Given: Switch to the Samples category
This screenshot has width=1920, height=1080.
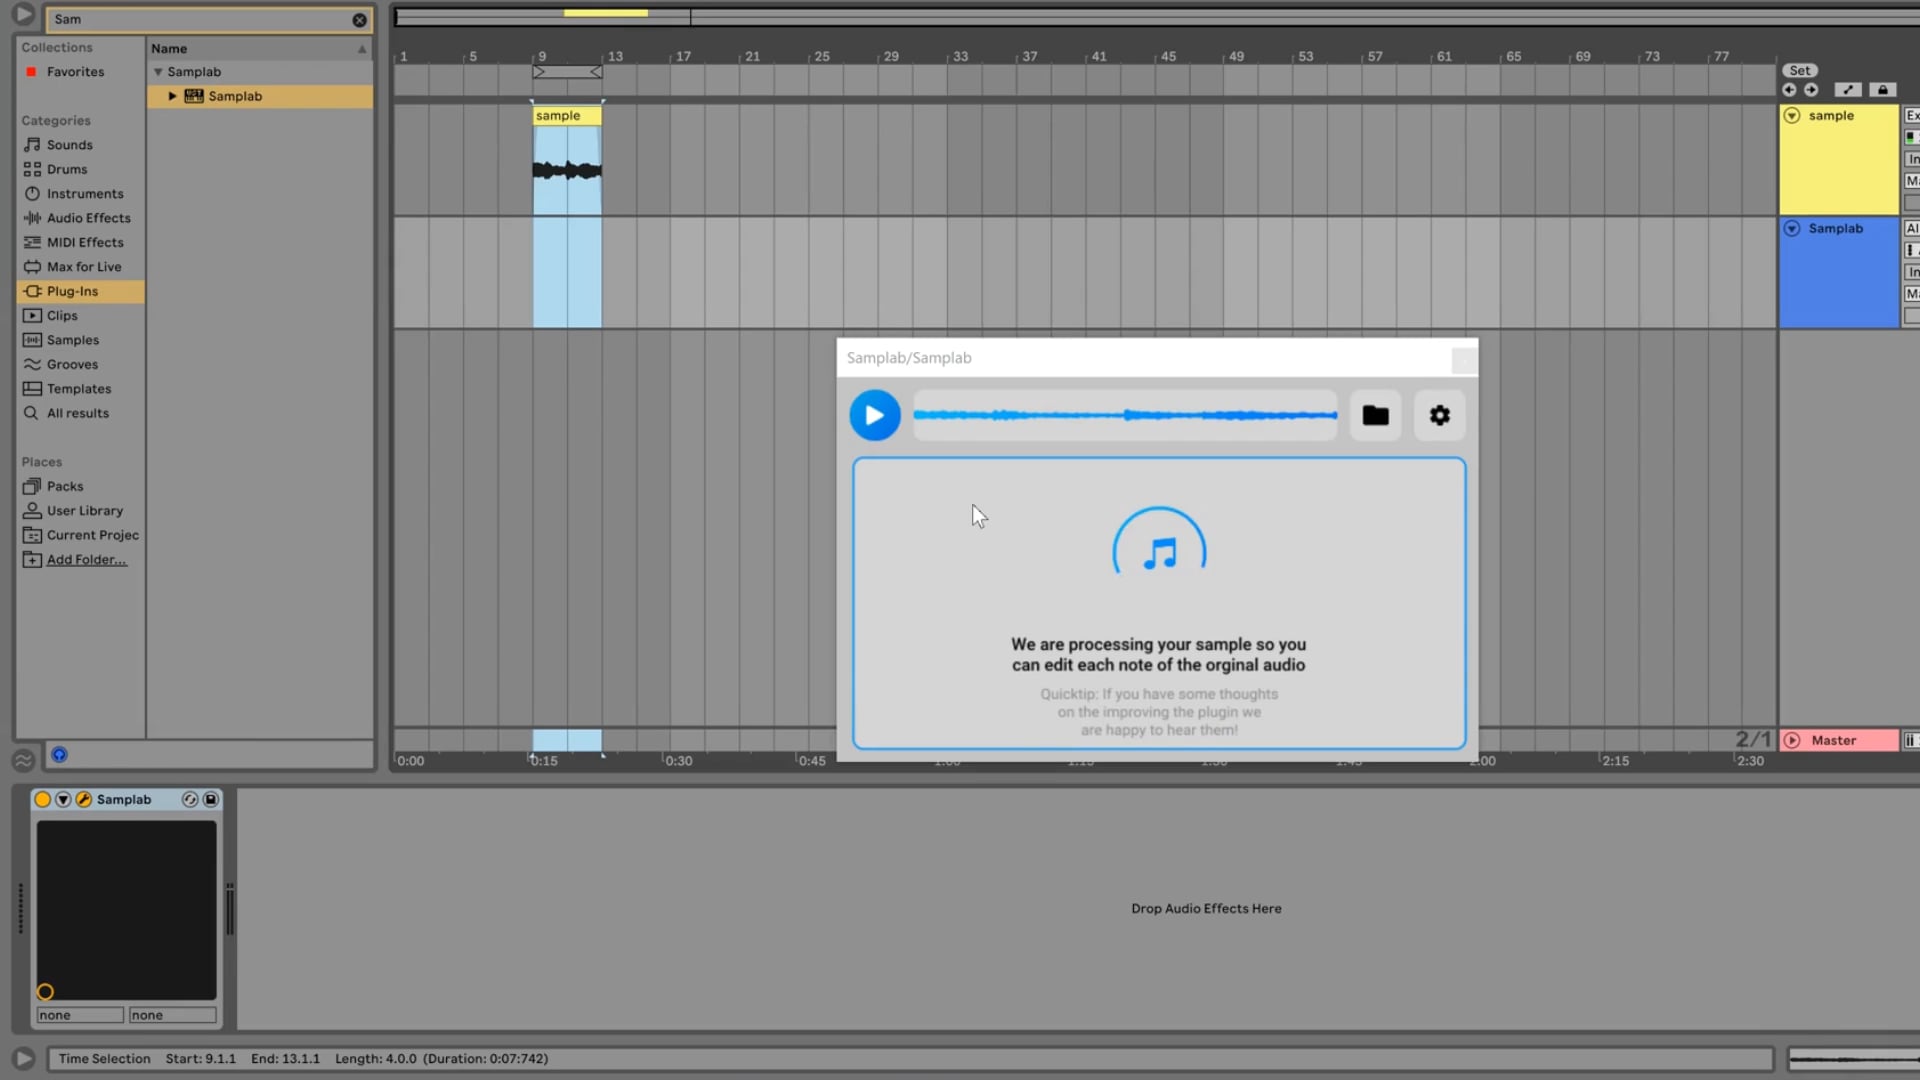Looking at the screenshot, I should [x=70, y=340].
